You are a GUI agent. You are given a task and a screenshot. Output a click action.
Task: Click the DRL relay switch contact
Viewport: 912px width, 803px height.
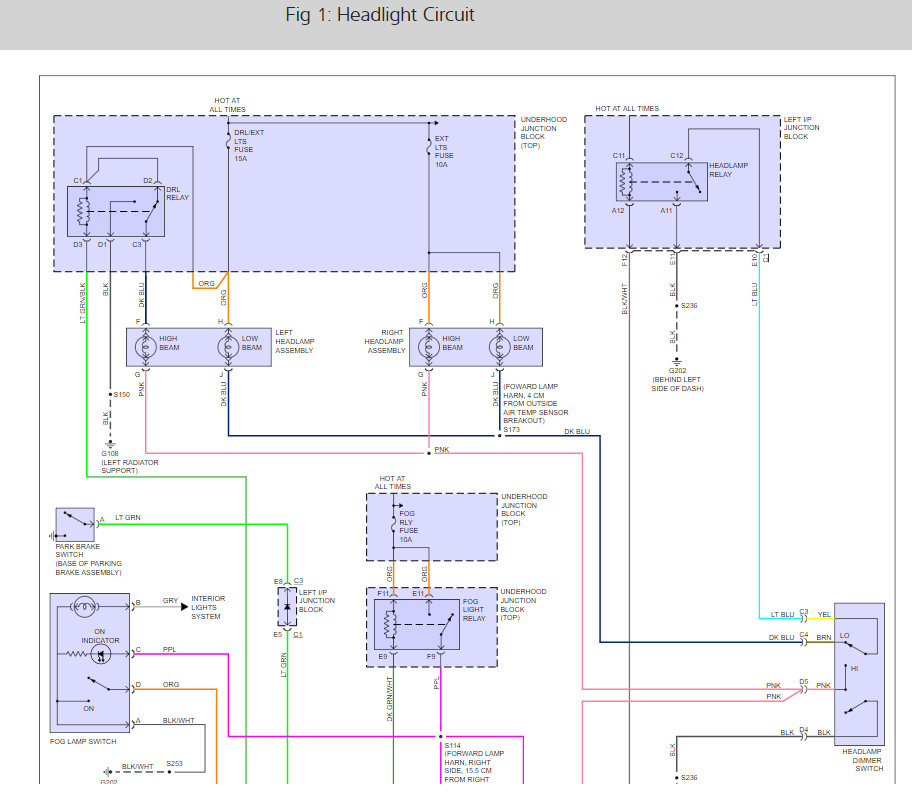click(x=152, y=212)
